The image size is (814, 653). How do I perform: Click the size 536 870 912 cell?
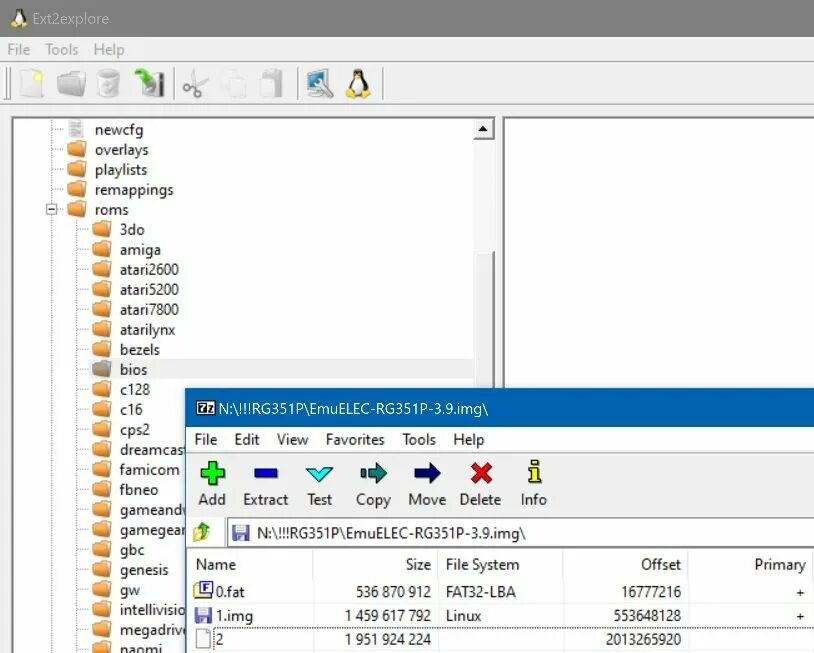(x=394, y=591)
